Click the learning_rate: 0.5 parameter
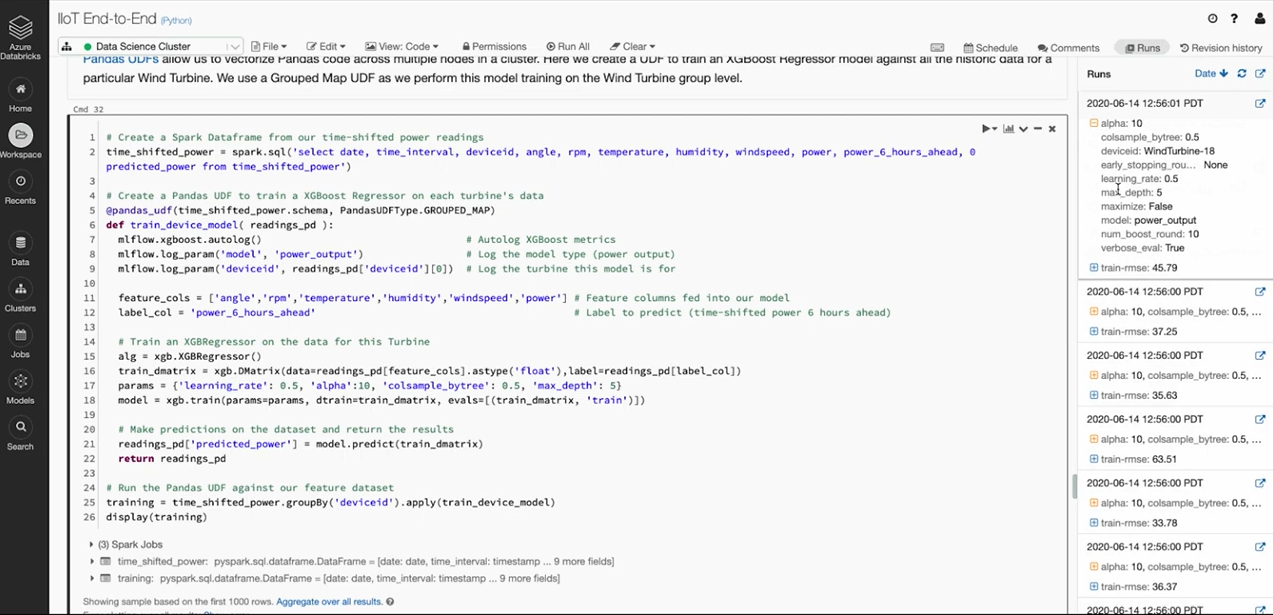Screen dimensions: 1273x615 point(1139,178)
